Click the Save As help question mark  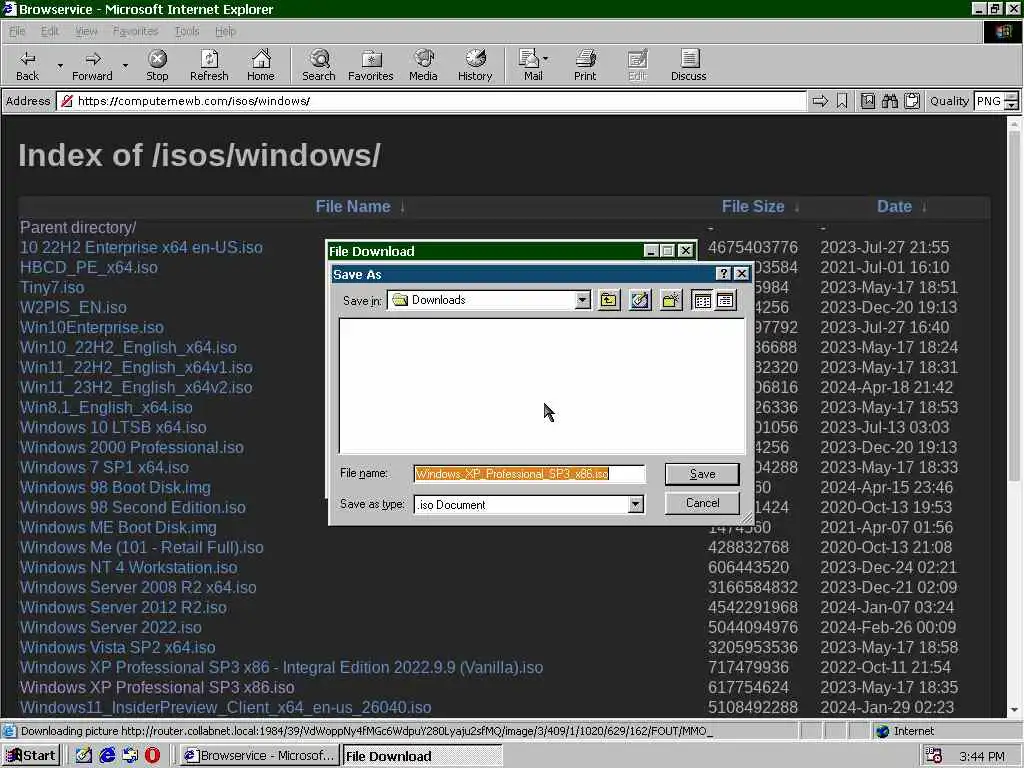723,274
